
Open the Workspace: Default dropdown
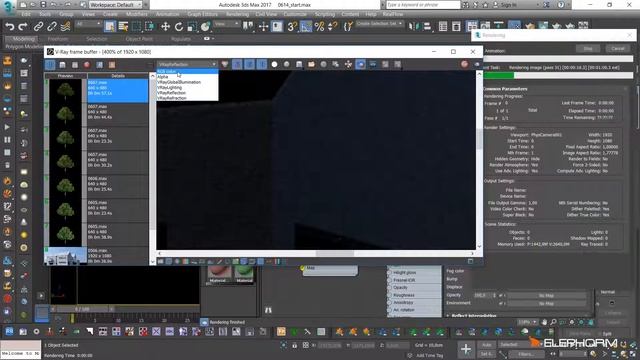pos(116,5)
